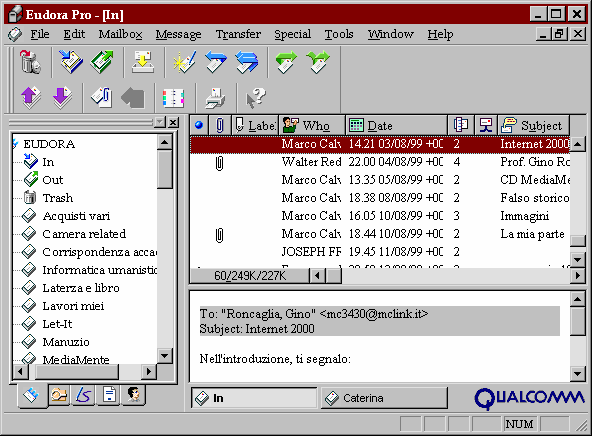
Task: Open the In mailbox toolbar icon
Action: (x=71, y=62)
